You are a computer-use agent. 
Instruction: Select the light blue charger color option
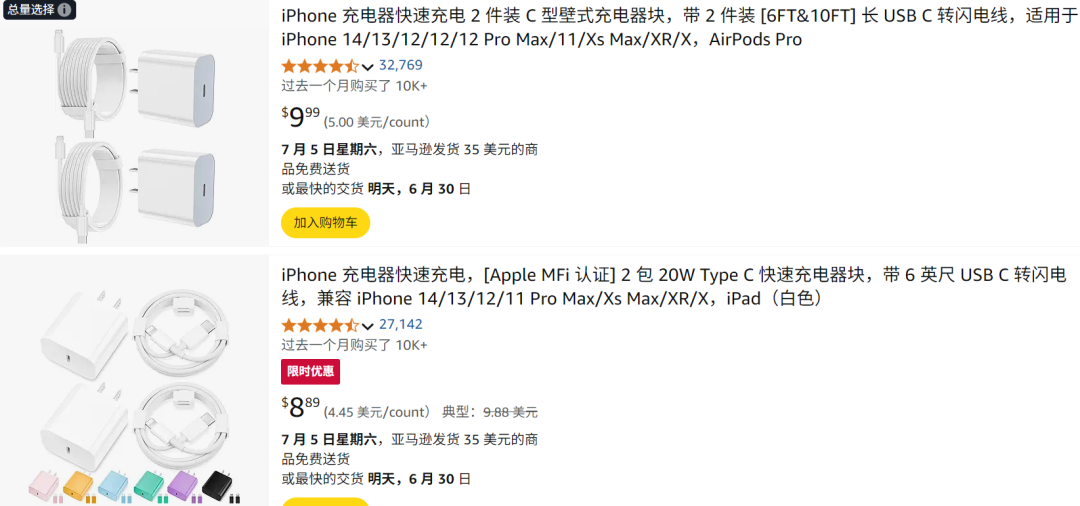(x=112, y=487)
